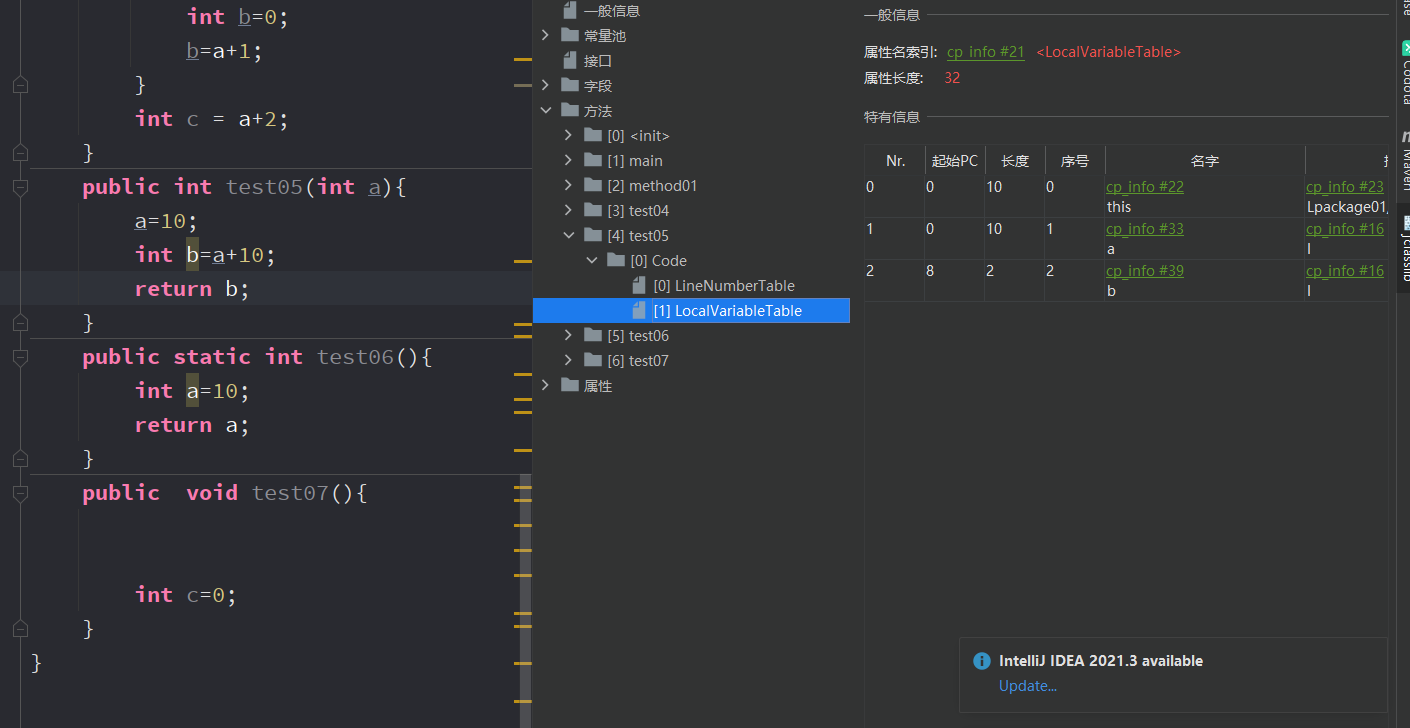Click the 字段 folder icon
Screen dimensions: 1410x728
pos(570,85)
